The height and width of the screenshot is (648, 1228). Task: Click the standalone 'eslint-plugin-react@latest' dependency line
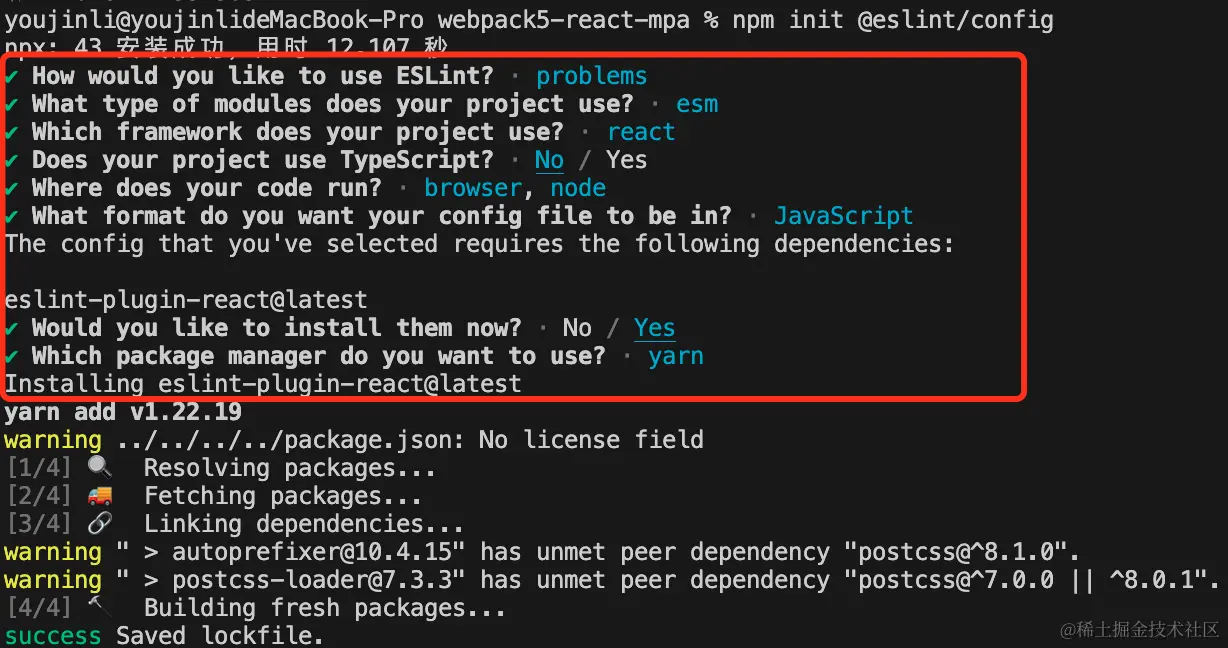[186, 300]
